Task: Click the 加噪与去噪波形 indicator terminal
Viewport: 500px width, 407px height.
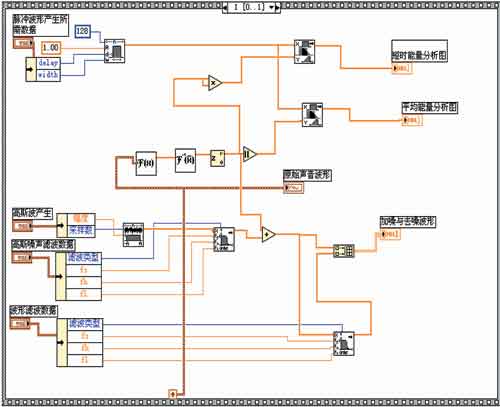Action: [x=390, y=234]
